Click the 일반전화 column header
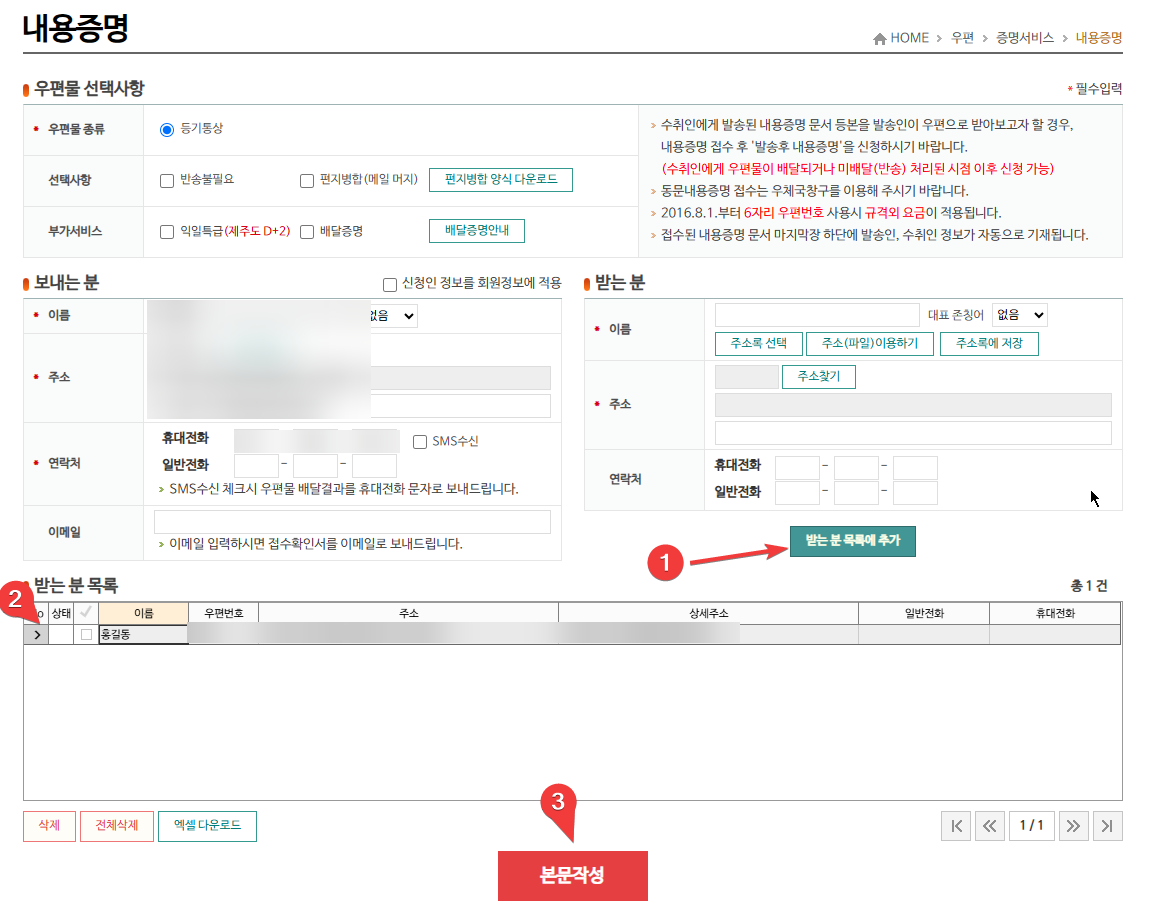Image resolution: width=1155 pixels, height=915 pixels. coord(924,613)
